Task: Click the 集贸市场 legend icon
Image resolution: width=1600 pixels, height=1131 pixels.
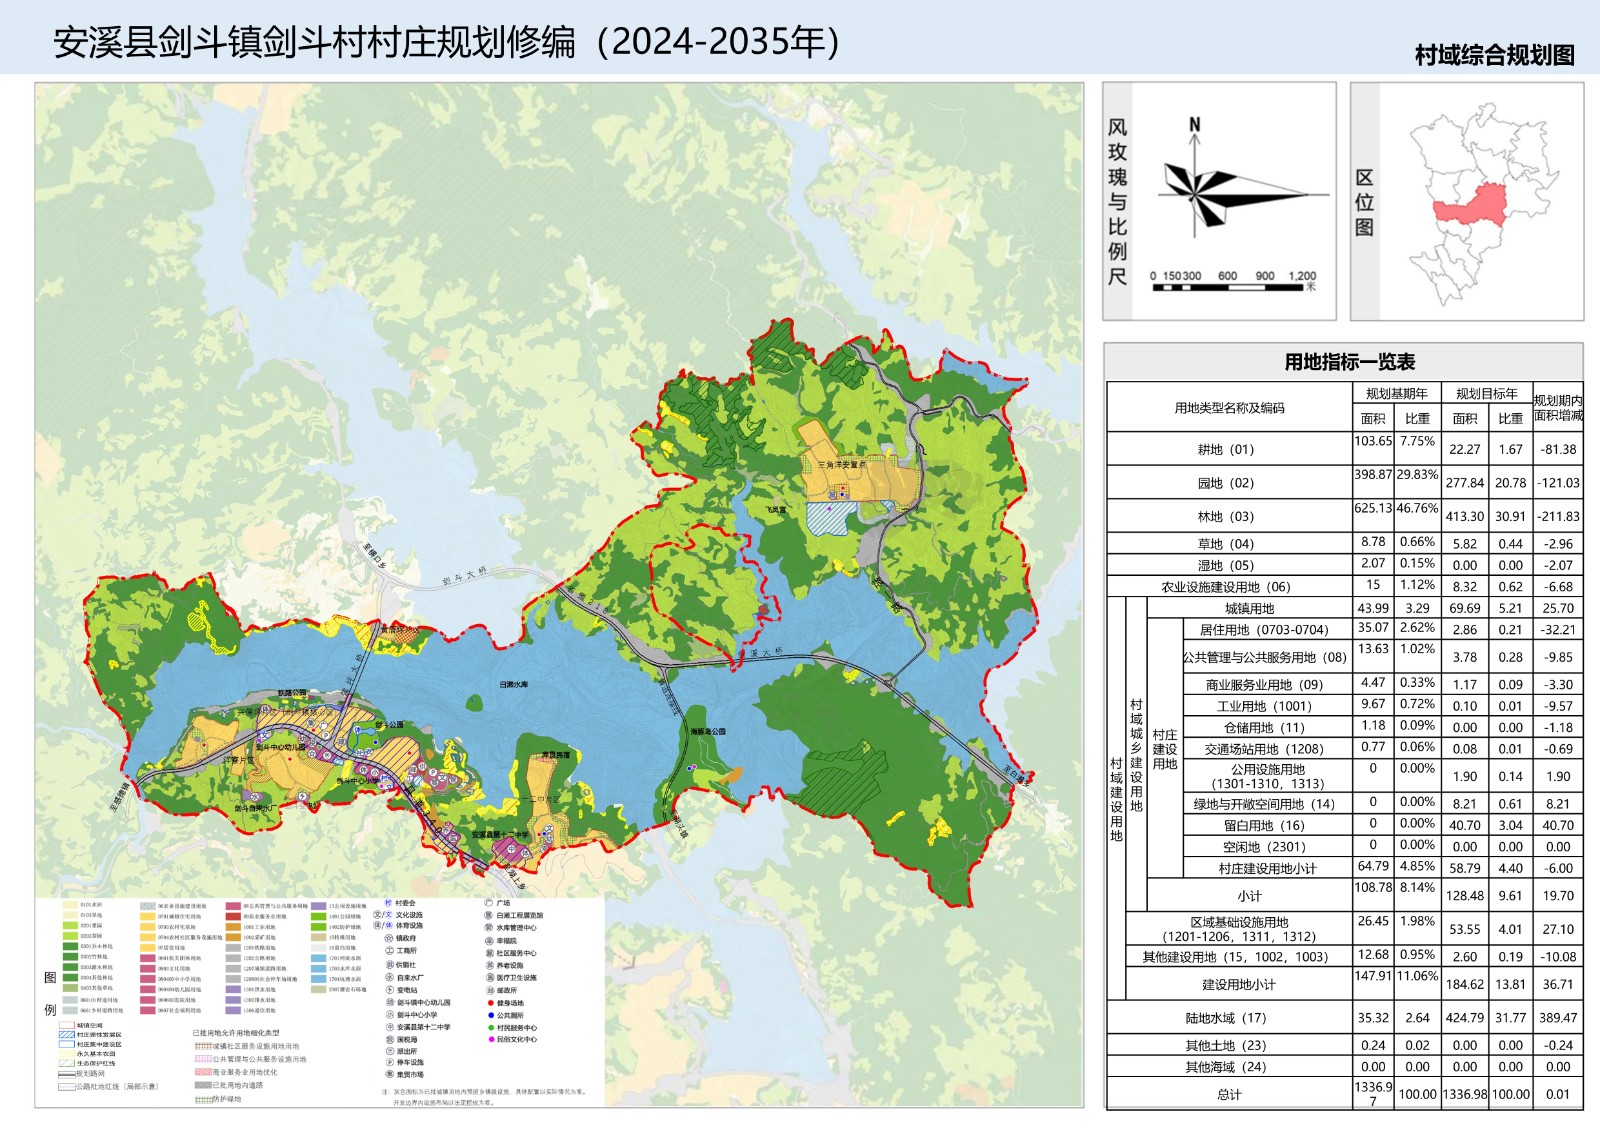Action: point(388,1075)
